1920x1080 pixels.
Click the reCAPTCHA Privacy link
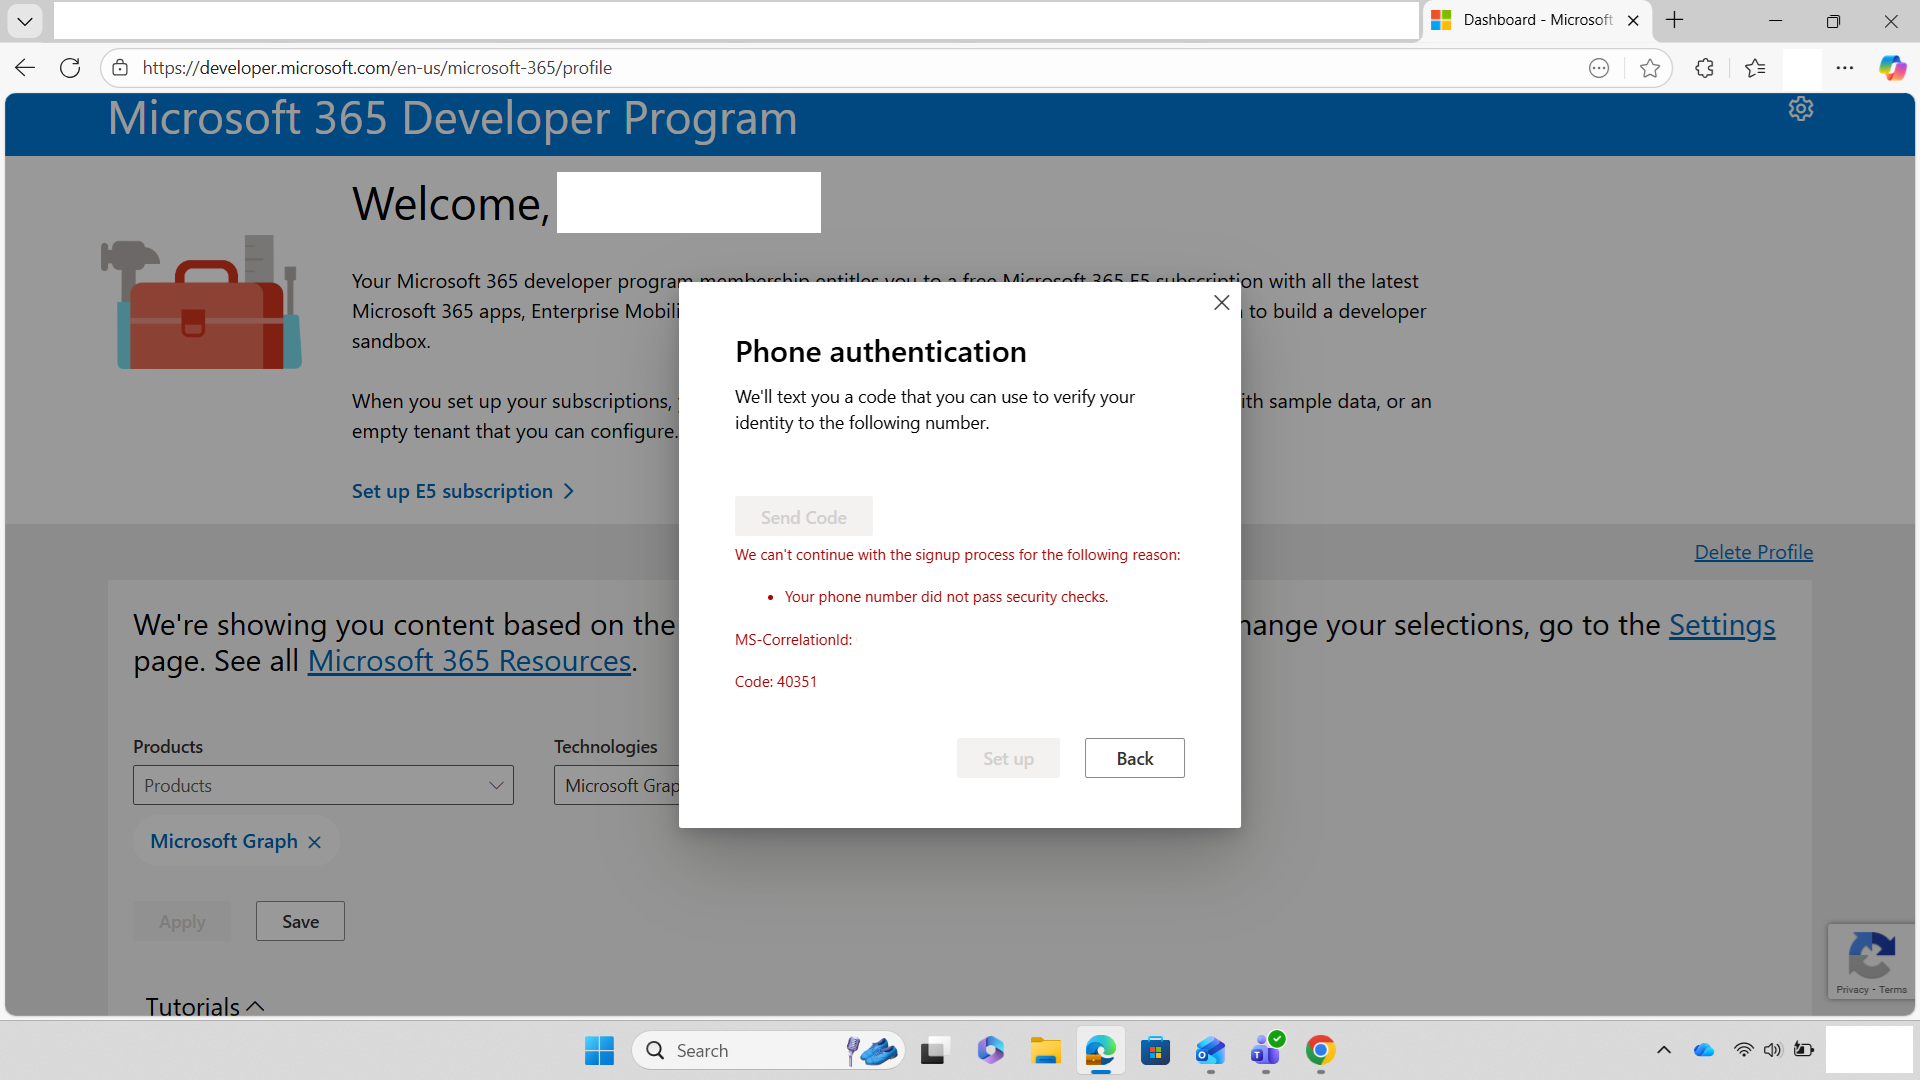(1852, 990)
